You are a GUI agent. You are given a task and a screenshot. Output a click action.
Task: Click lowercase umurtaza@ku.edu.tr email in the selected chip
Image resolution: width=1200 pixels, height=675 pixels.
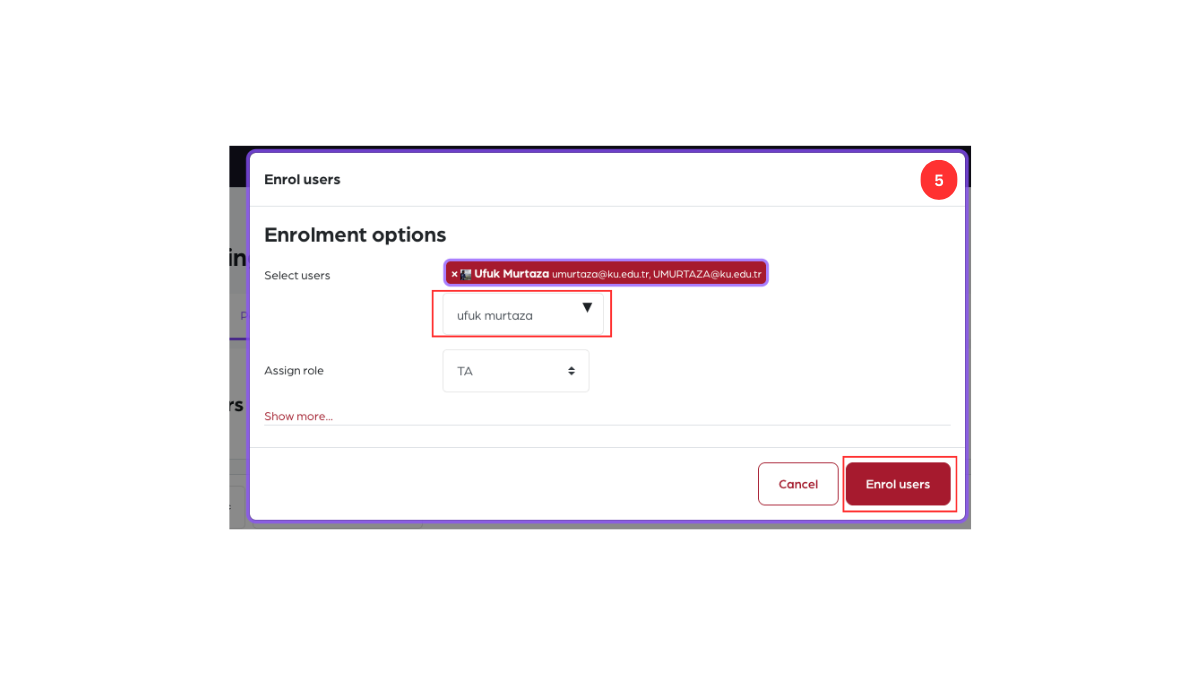point(600,274)
